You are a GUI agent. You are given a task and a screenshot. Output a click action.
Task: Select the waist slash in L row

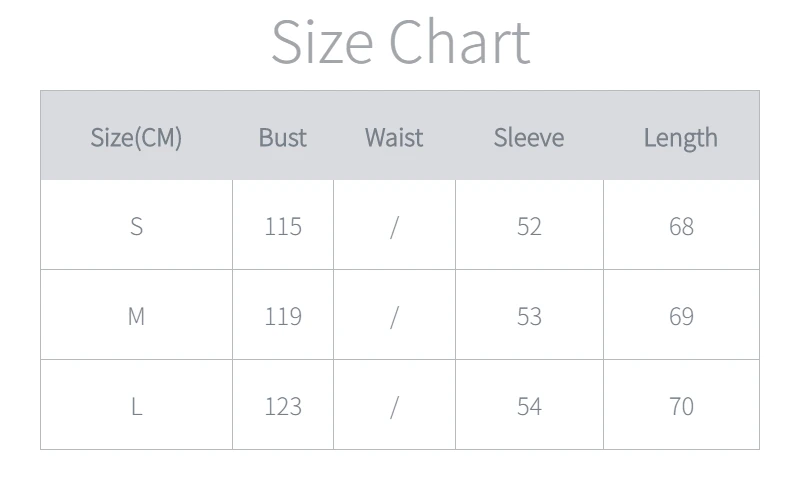click(x=394, y=406)
